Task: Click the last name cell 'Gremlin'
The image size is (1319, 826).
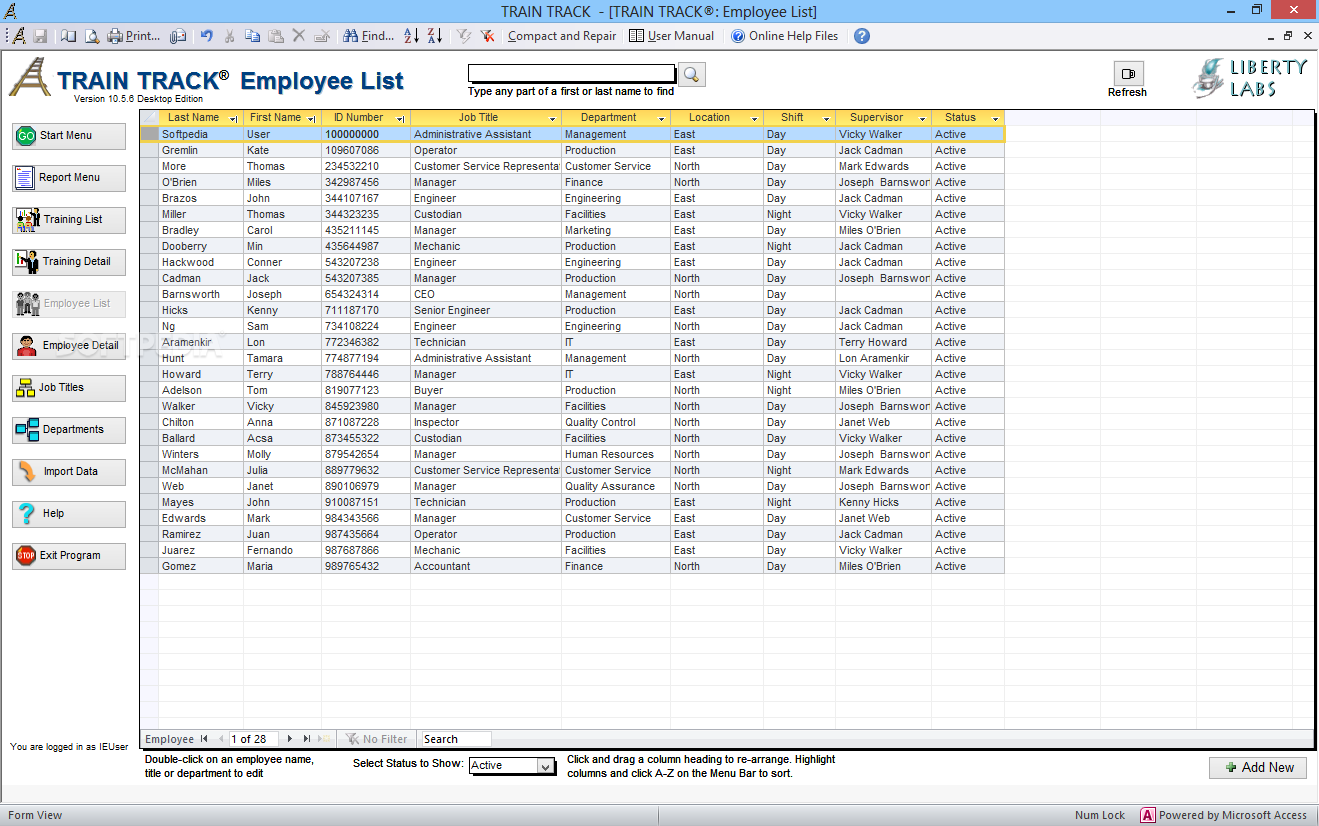Action: pyautogui.click(x=201, y=150)
